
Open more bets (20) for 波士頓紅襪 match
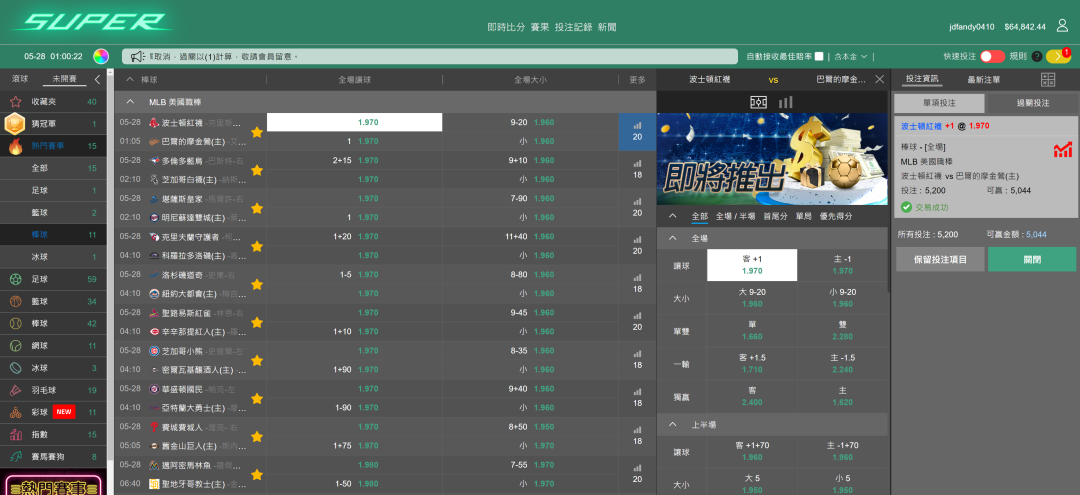(x=637, y=131)
